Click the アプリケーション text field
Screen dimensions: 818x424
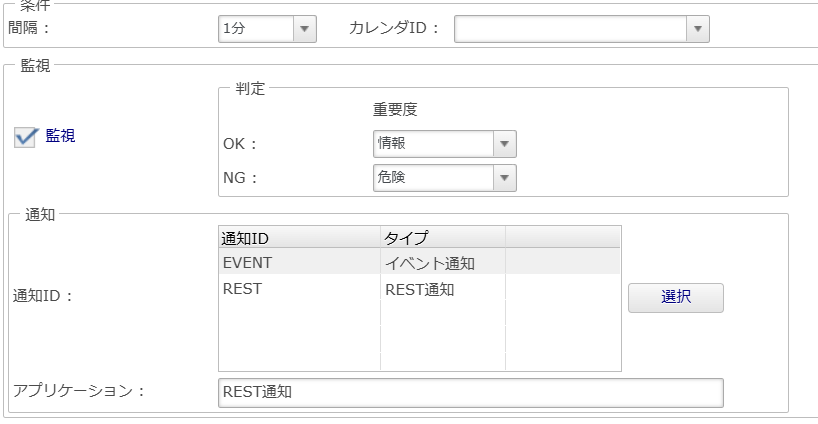[x=469, y=392]
